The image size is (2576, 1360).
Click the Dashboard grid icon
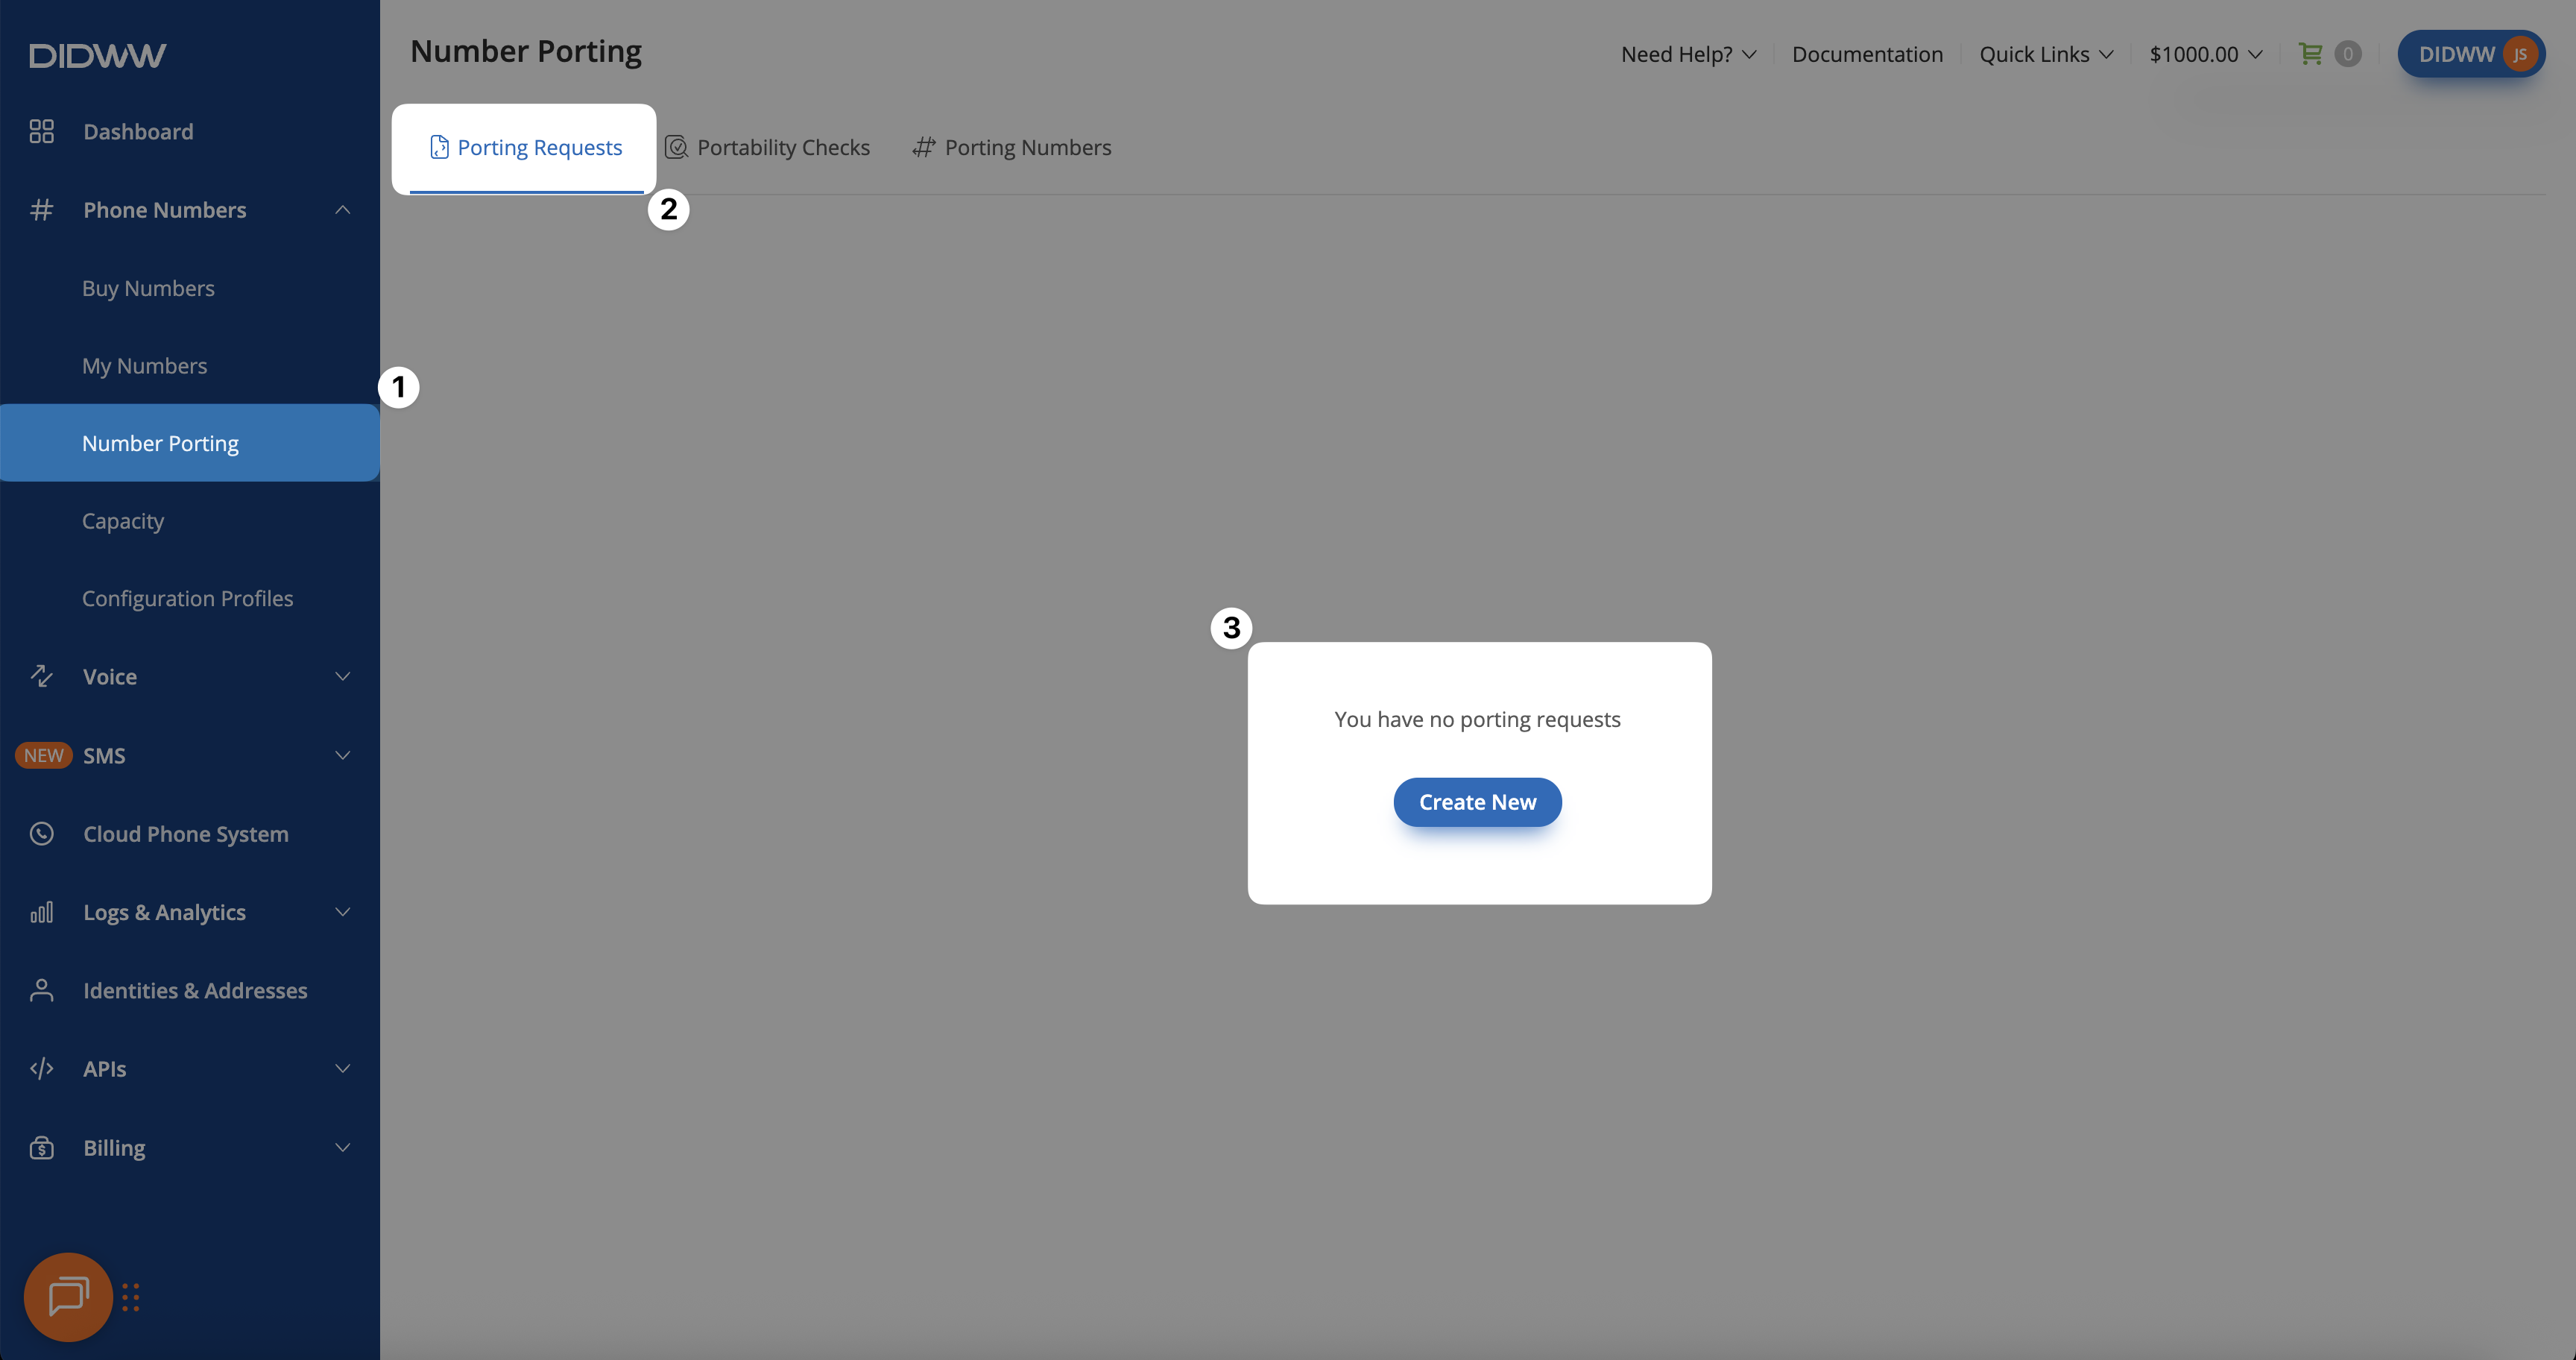coord(41,131)
